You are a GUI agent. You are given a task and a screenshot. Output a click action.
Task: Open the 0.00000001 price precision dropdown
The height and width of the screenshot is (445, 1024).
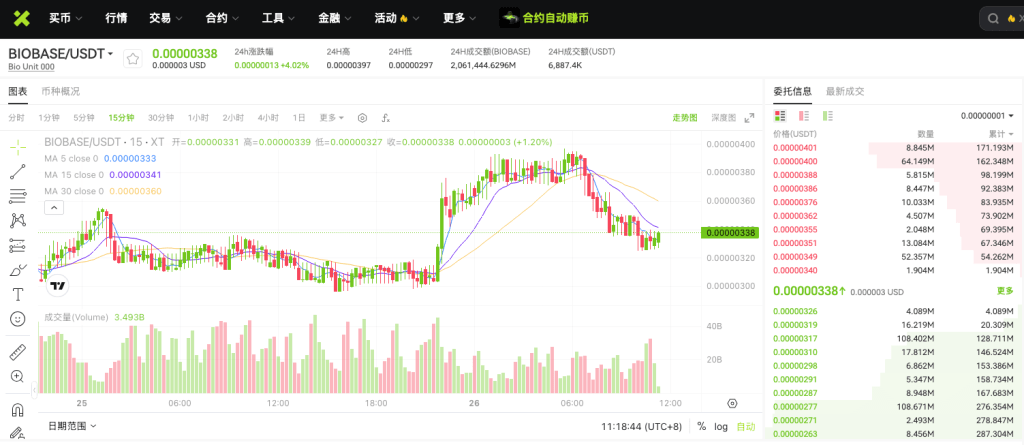(x=987, y=116)
